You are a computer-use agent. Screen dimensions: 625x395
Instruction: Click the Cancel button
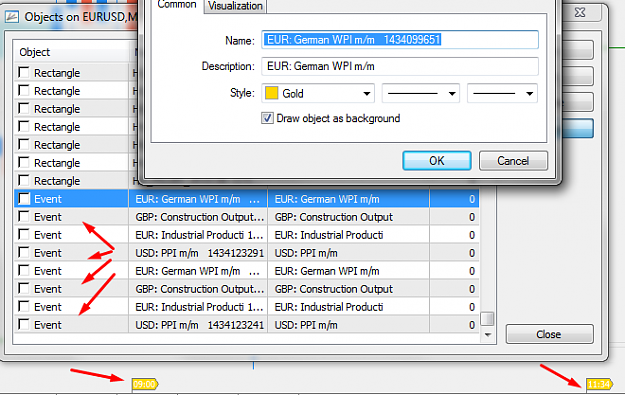[513, 161]
